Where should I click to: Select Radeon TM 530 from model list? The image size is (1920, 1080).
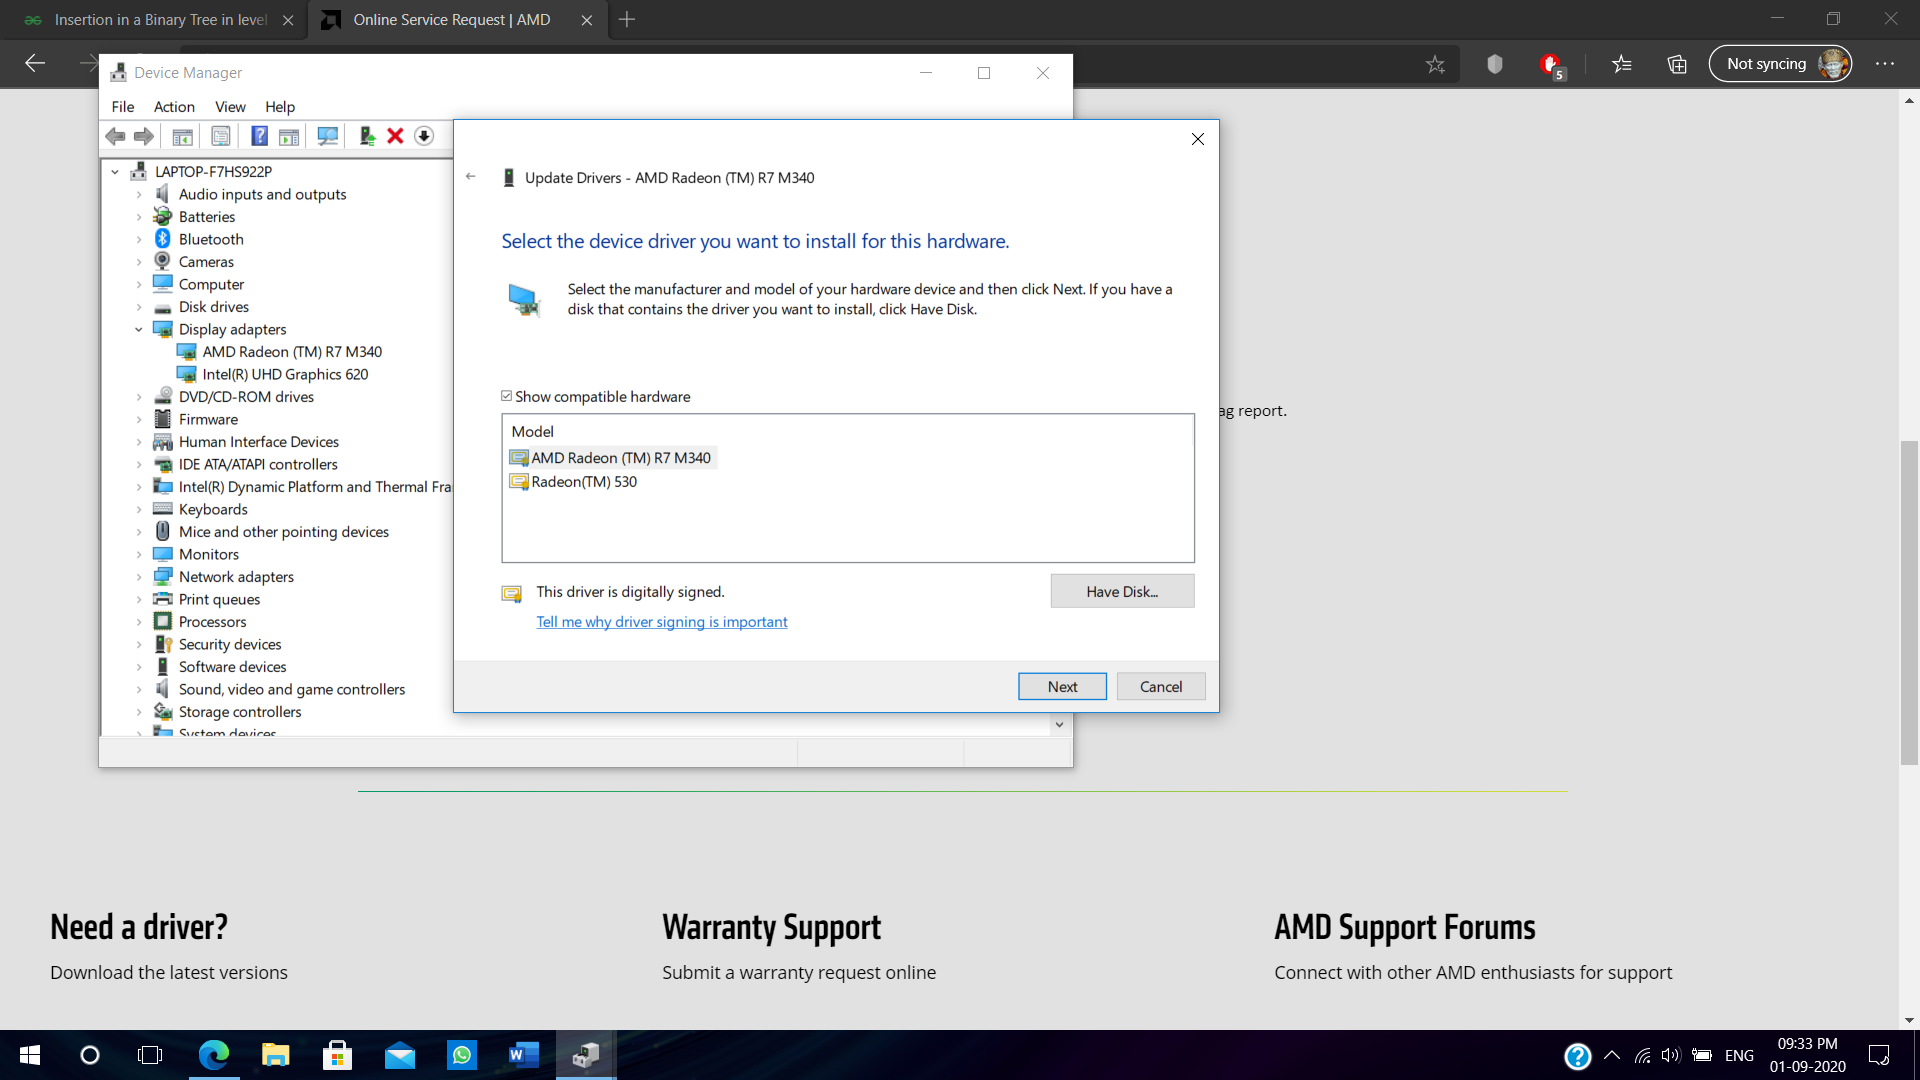(584, 480)
